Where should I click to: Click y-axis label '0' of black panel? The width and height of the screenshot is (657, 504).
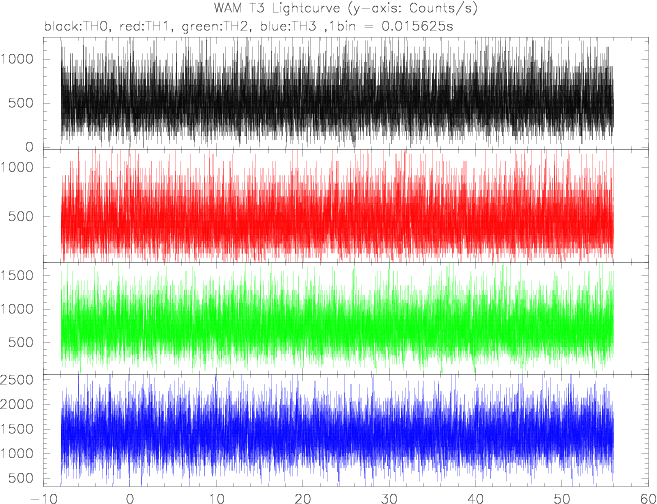(29, 147)
